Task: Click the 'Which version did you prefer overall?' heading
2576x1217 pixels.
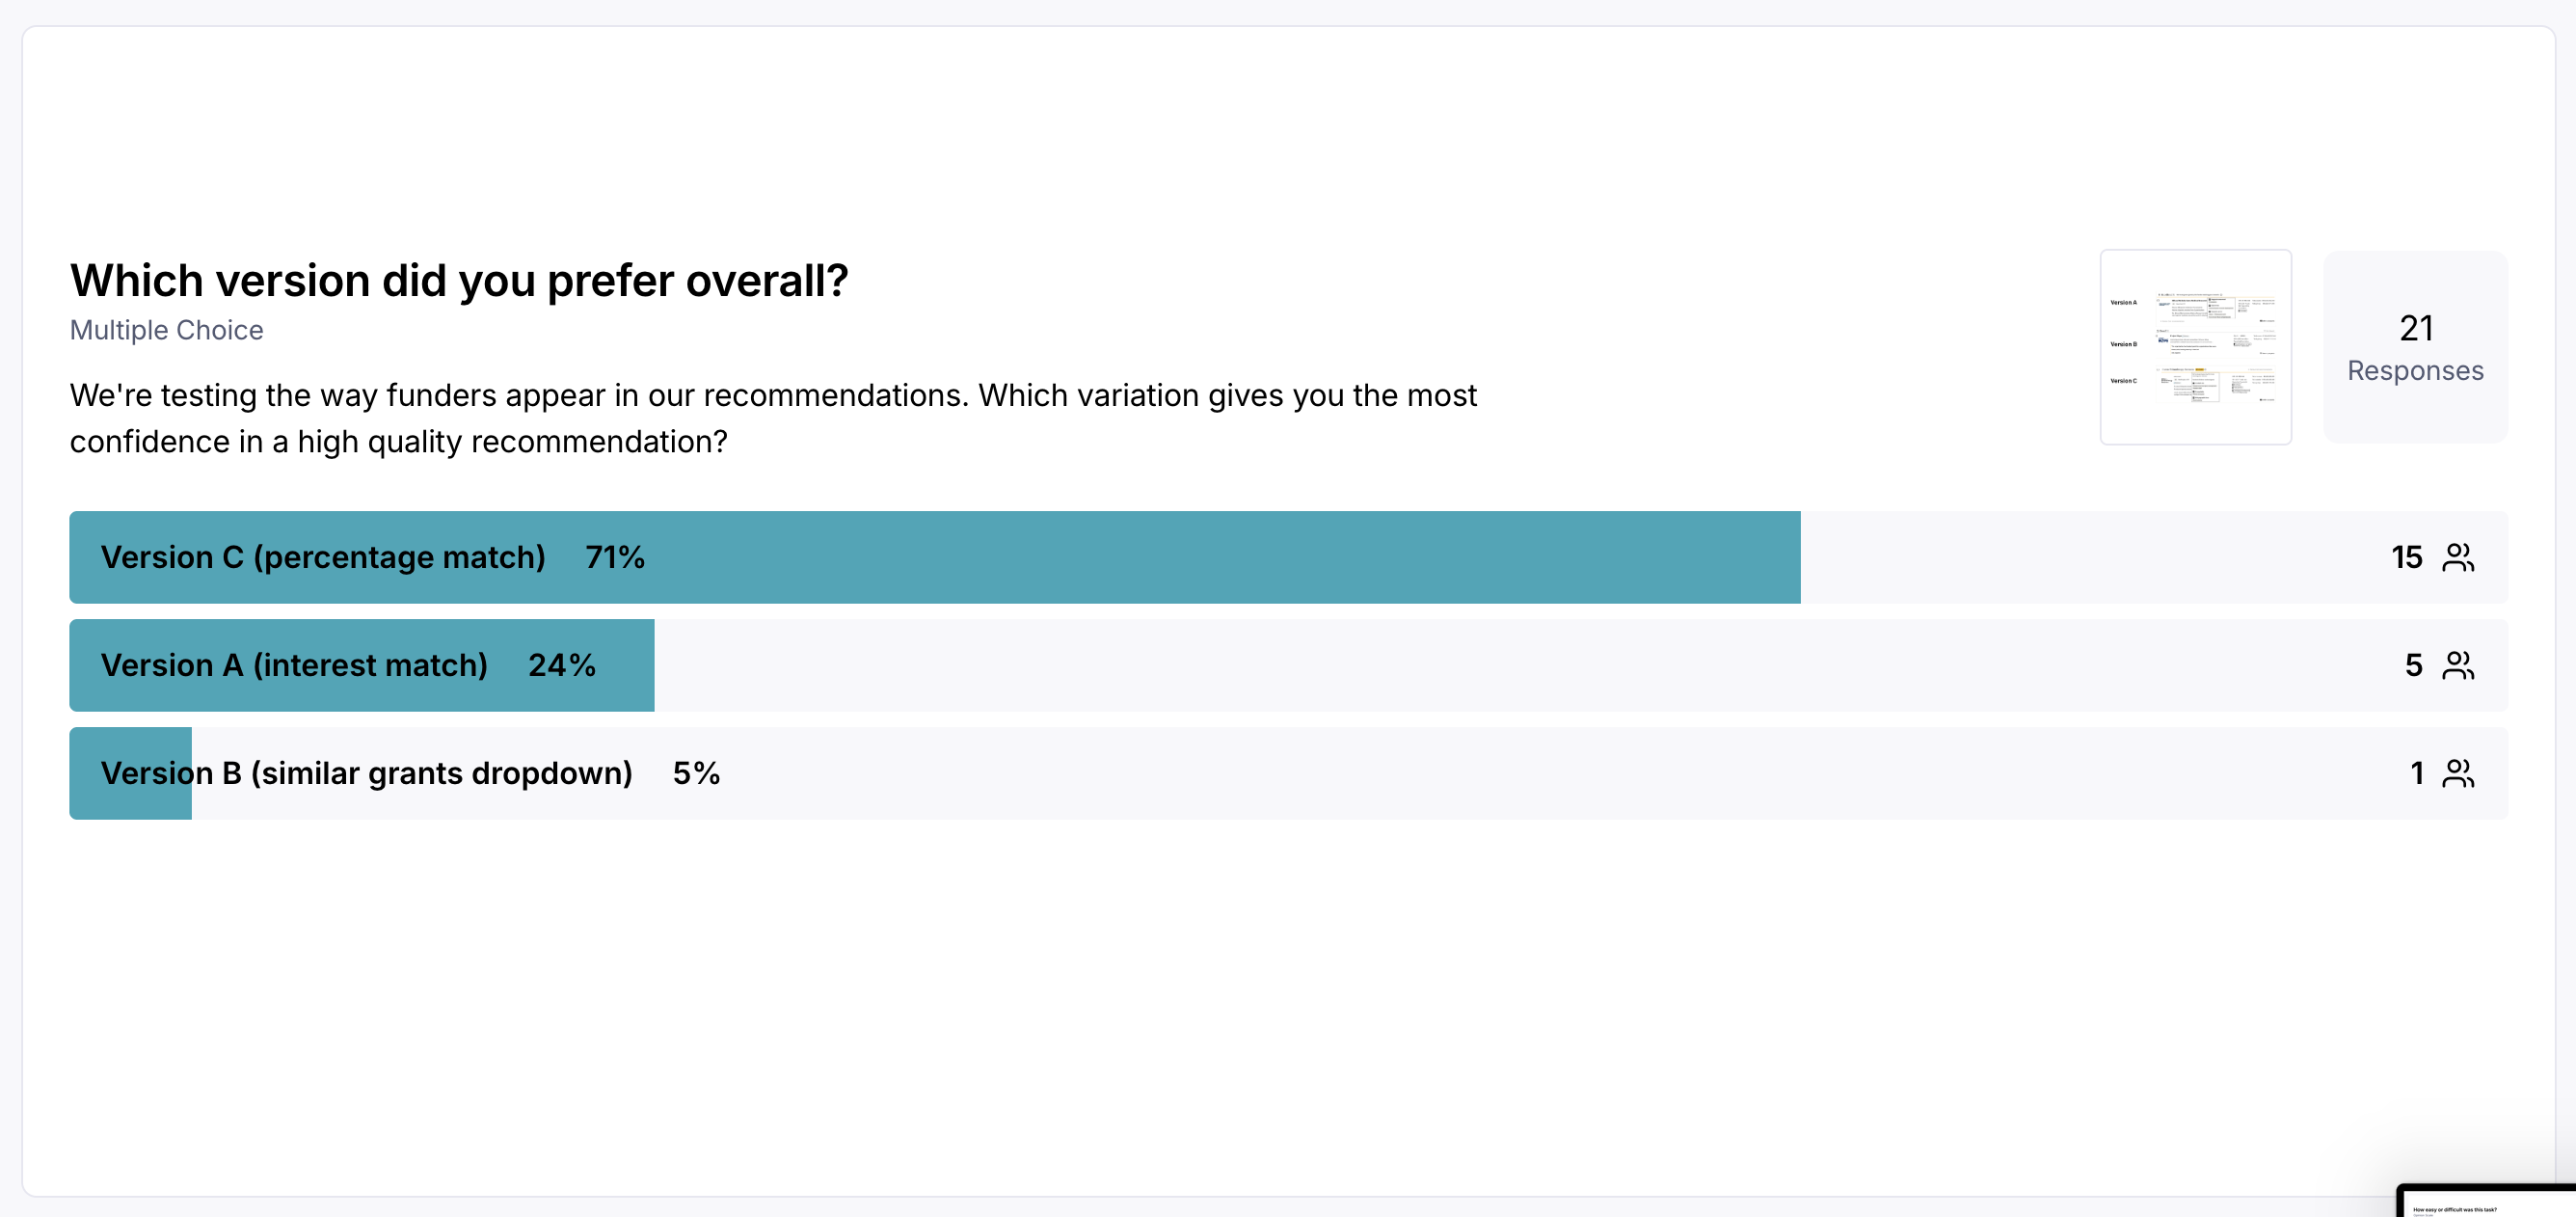Action: pyautogui.click(x=459, y=280)
